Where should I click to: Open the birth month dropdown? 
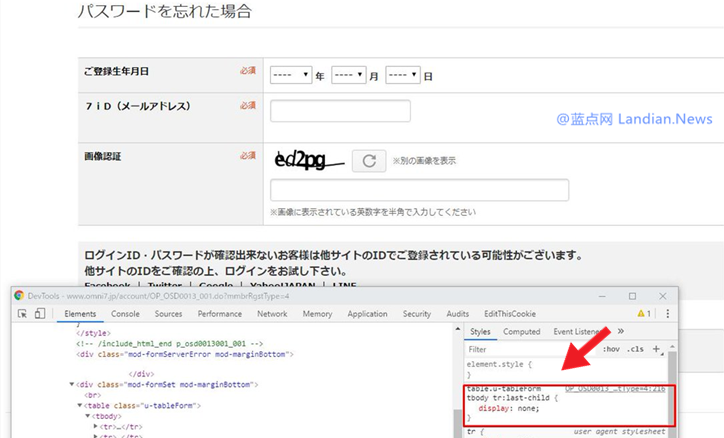(x=348, y=75)
